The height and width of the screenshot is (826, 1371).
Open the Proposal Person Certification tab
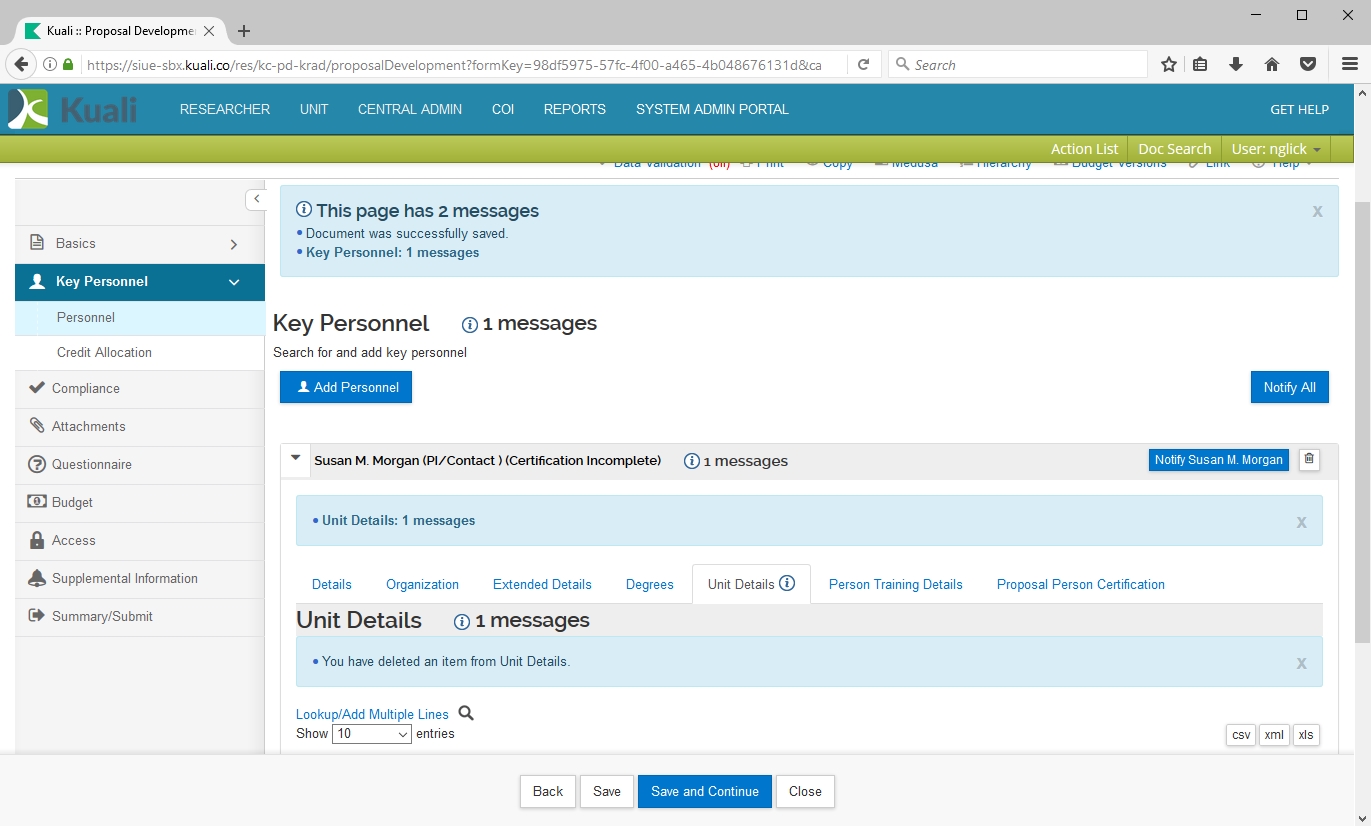[x=1080, y=585]
